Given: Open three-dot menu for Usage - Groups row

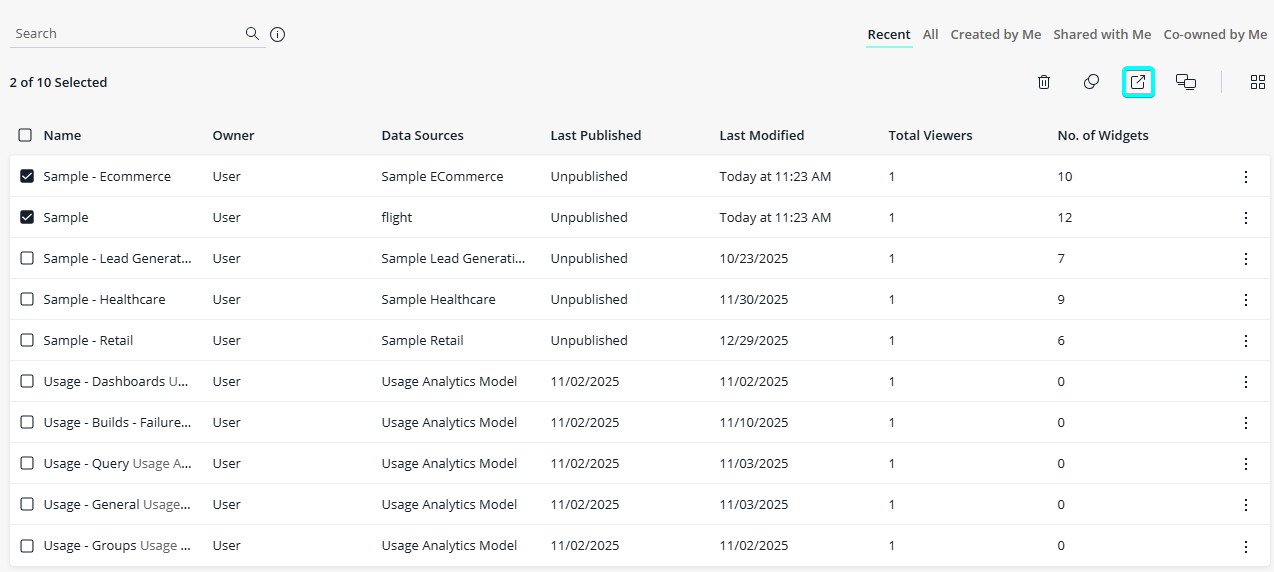Looking at the screenshot, I should click(x=1245, y=546).
